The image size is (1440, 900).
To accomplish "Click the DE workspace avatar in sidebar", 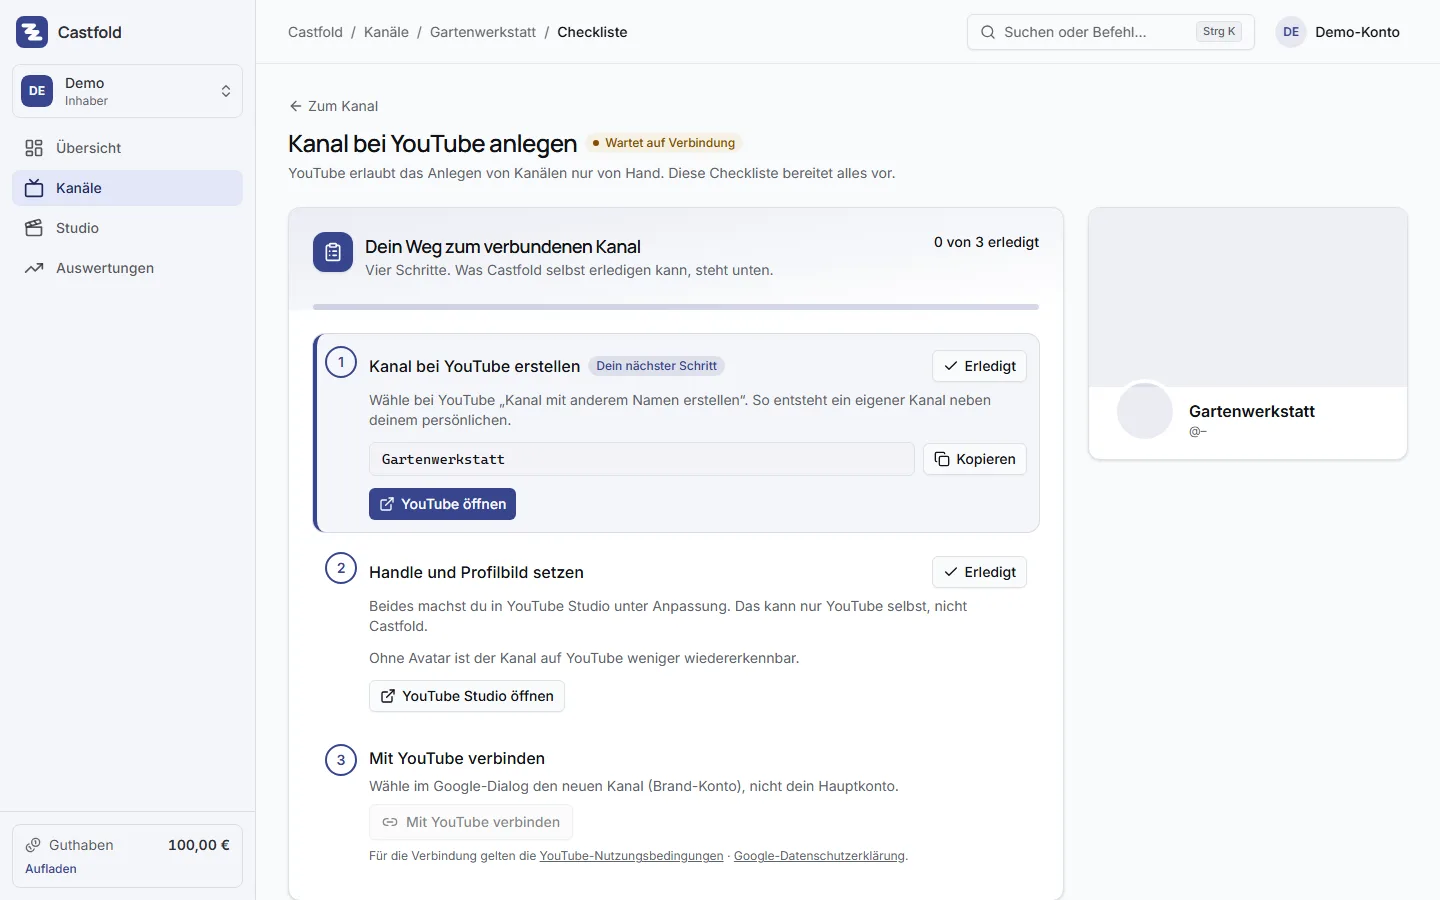I will pos(37,91).
